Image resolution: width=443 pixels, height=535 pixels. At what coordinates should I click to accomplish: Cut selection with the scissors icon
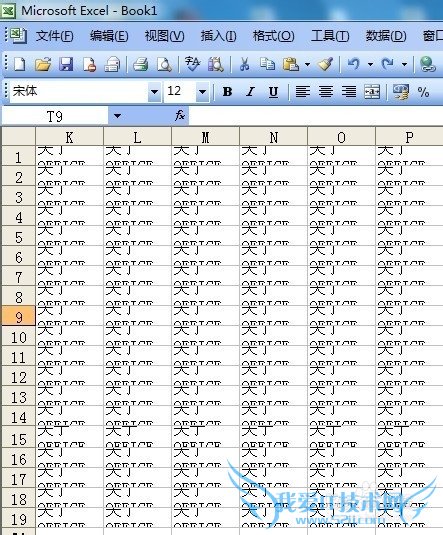pyautogui.click(x=244, y=64)
